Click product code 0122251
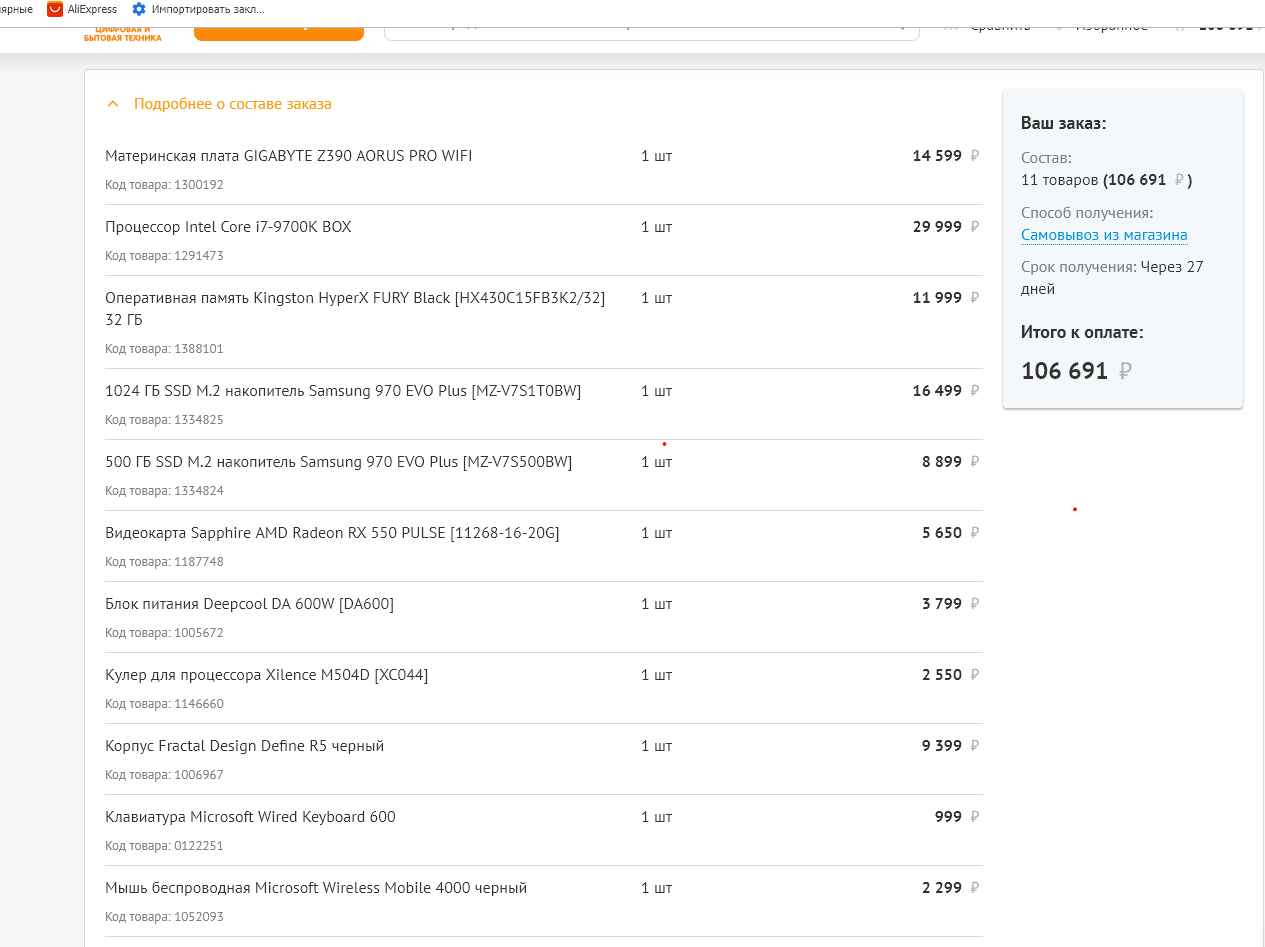 (164, 846)
